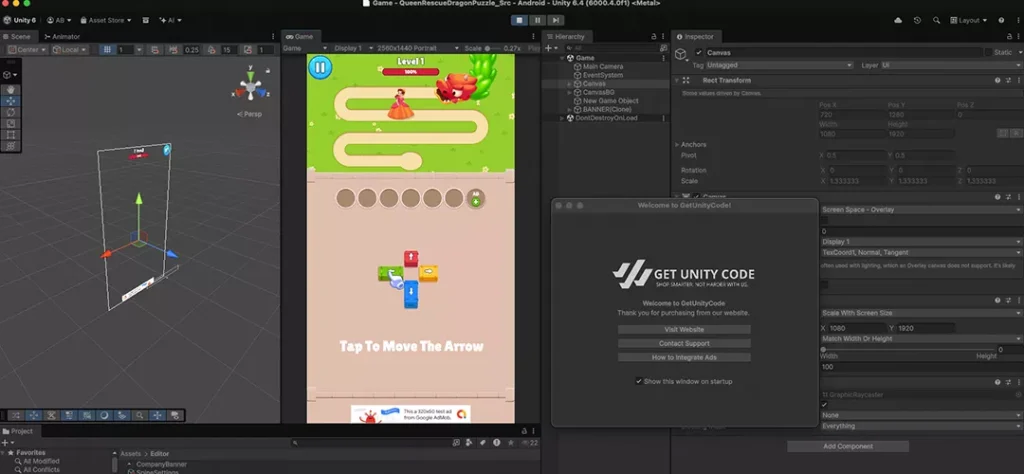This screenshot has height=474, width=1024.
Task: Toggle the Project hidden packages count icon
Action: point(530,443)
